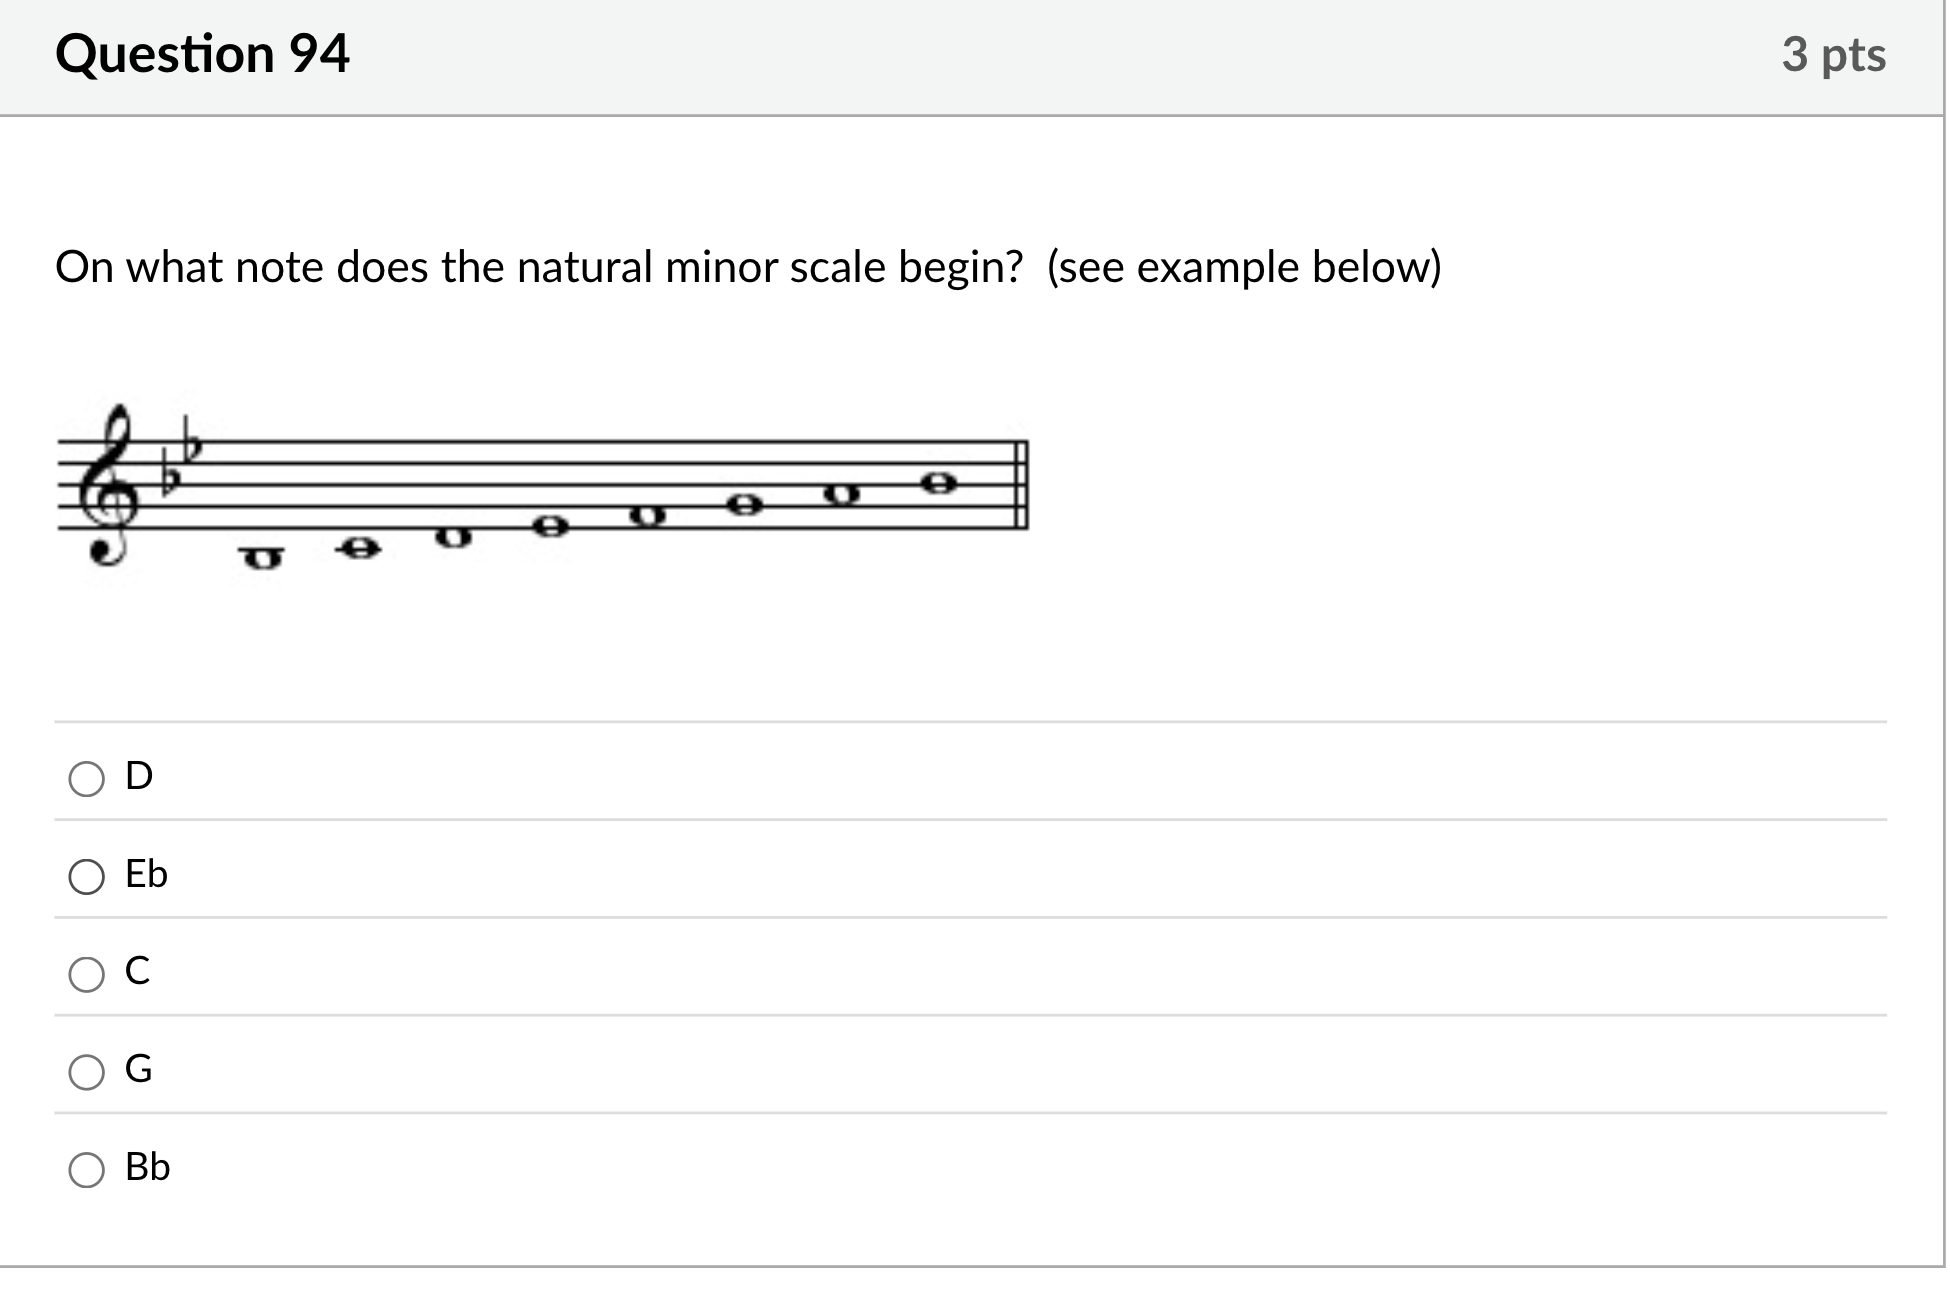
Task: Click the question prompt text
Action: click(748, 266)
